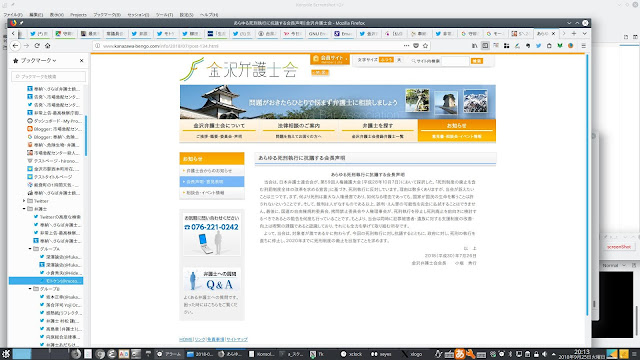Open 弁護士会からのお知らせ side menu
This screenshot has width=640, height=360.
pos(212,171)
